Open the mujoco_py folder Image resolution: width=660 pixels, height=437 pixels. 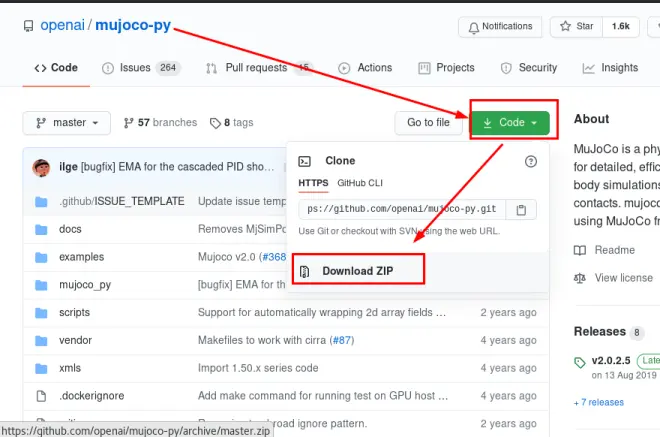point(85,285)
